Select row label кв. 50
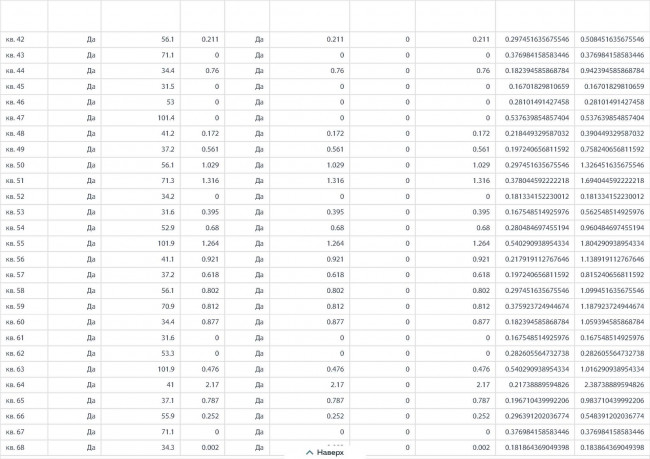 15,165
